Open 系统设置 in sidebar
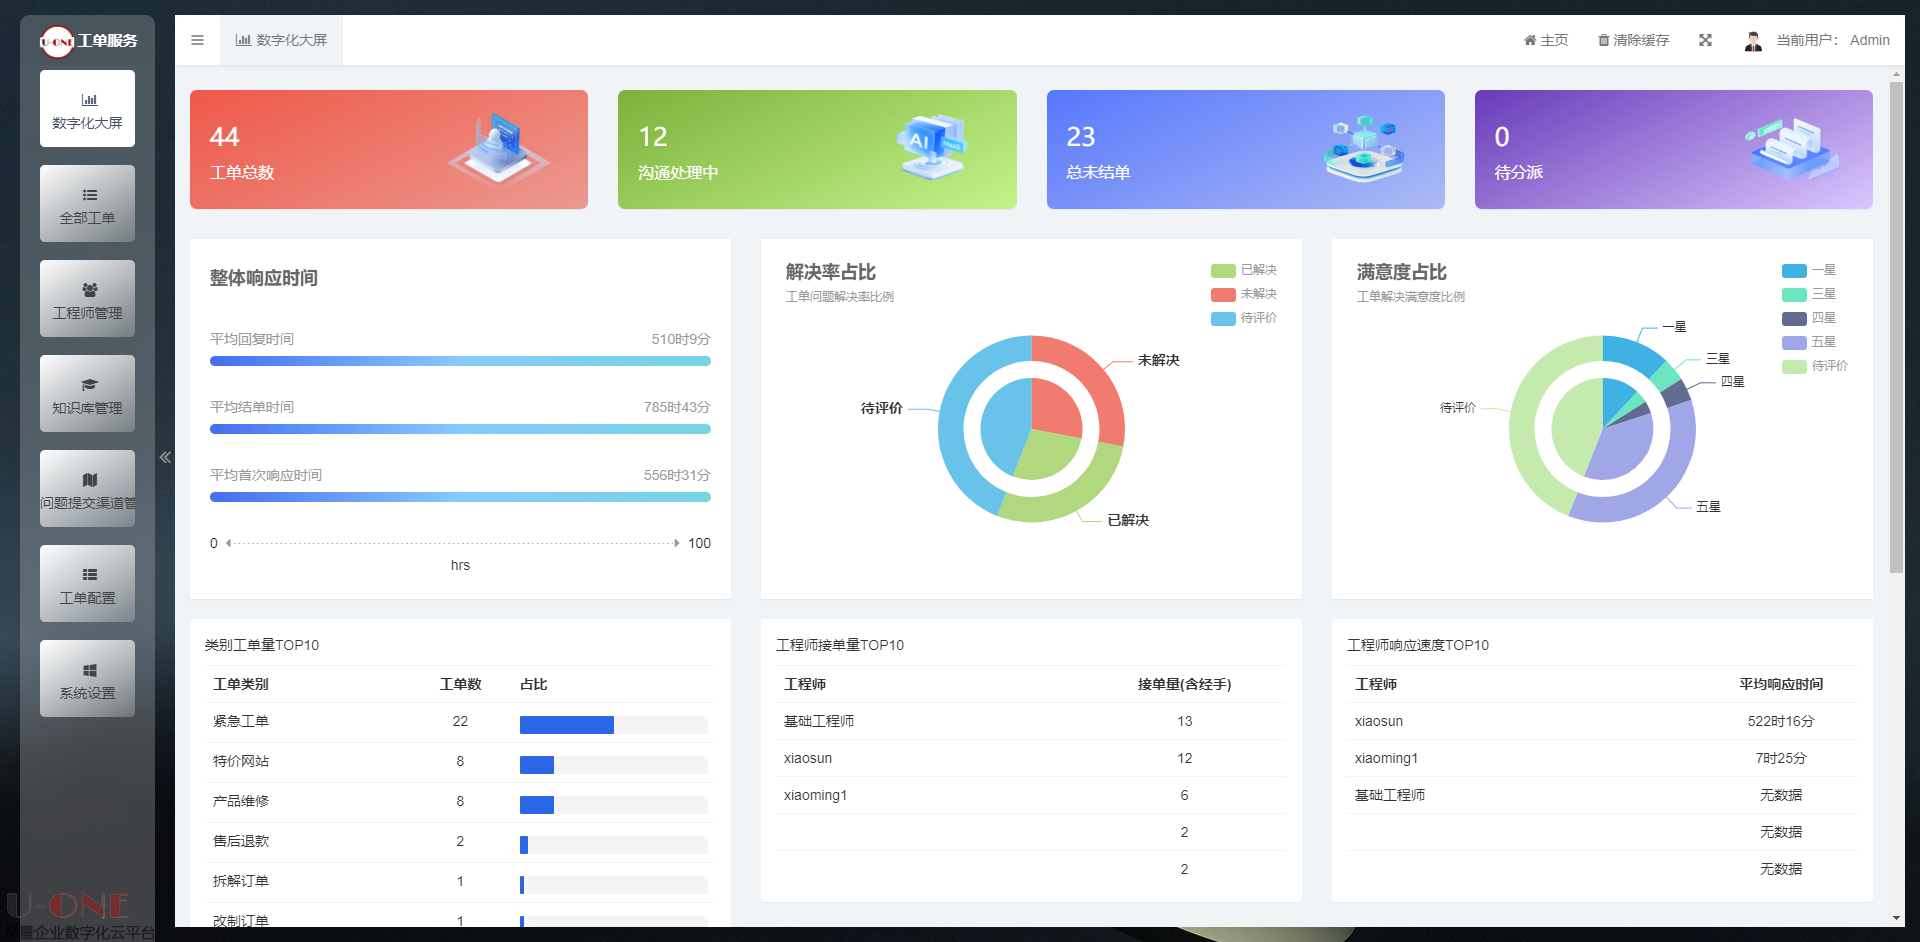Viewport: 1920px width, 942px height. (x=87, y=679)
